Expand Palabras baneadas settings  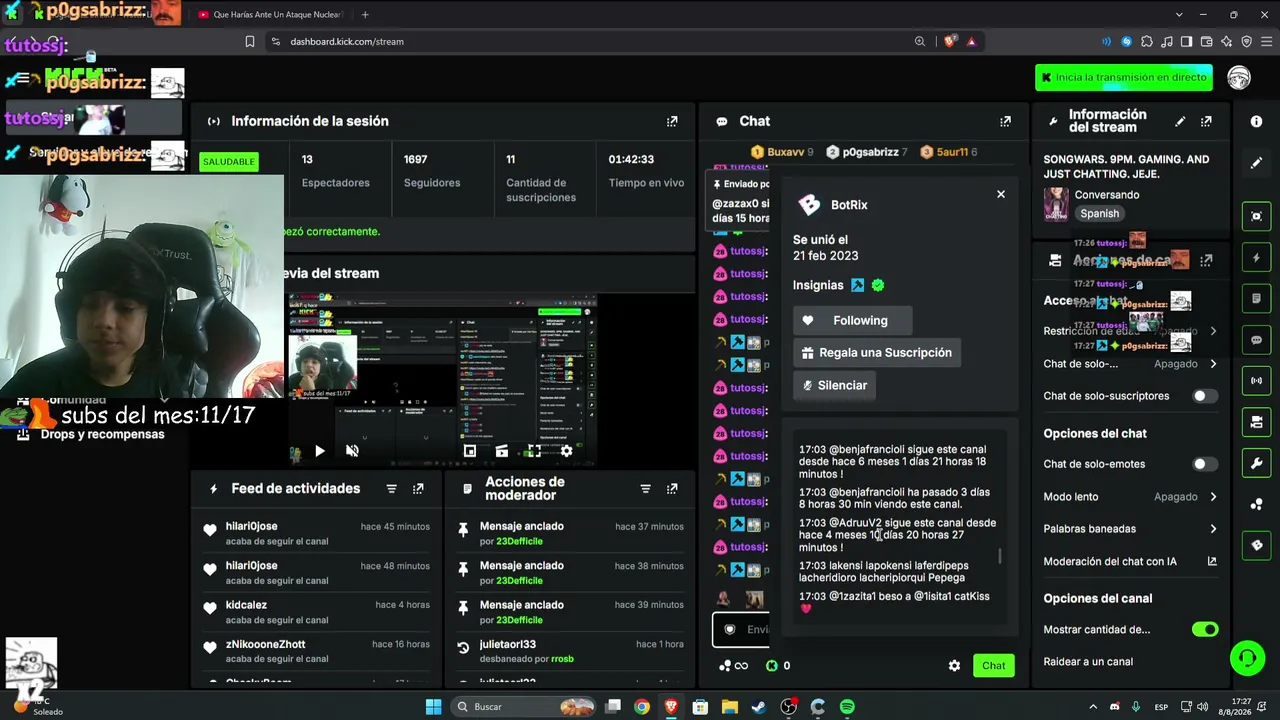1213,529
